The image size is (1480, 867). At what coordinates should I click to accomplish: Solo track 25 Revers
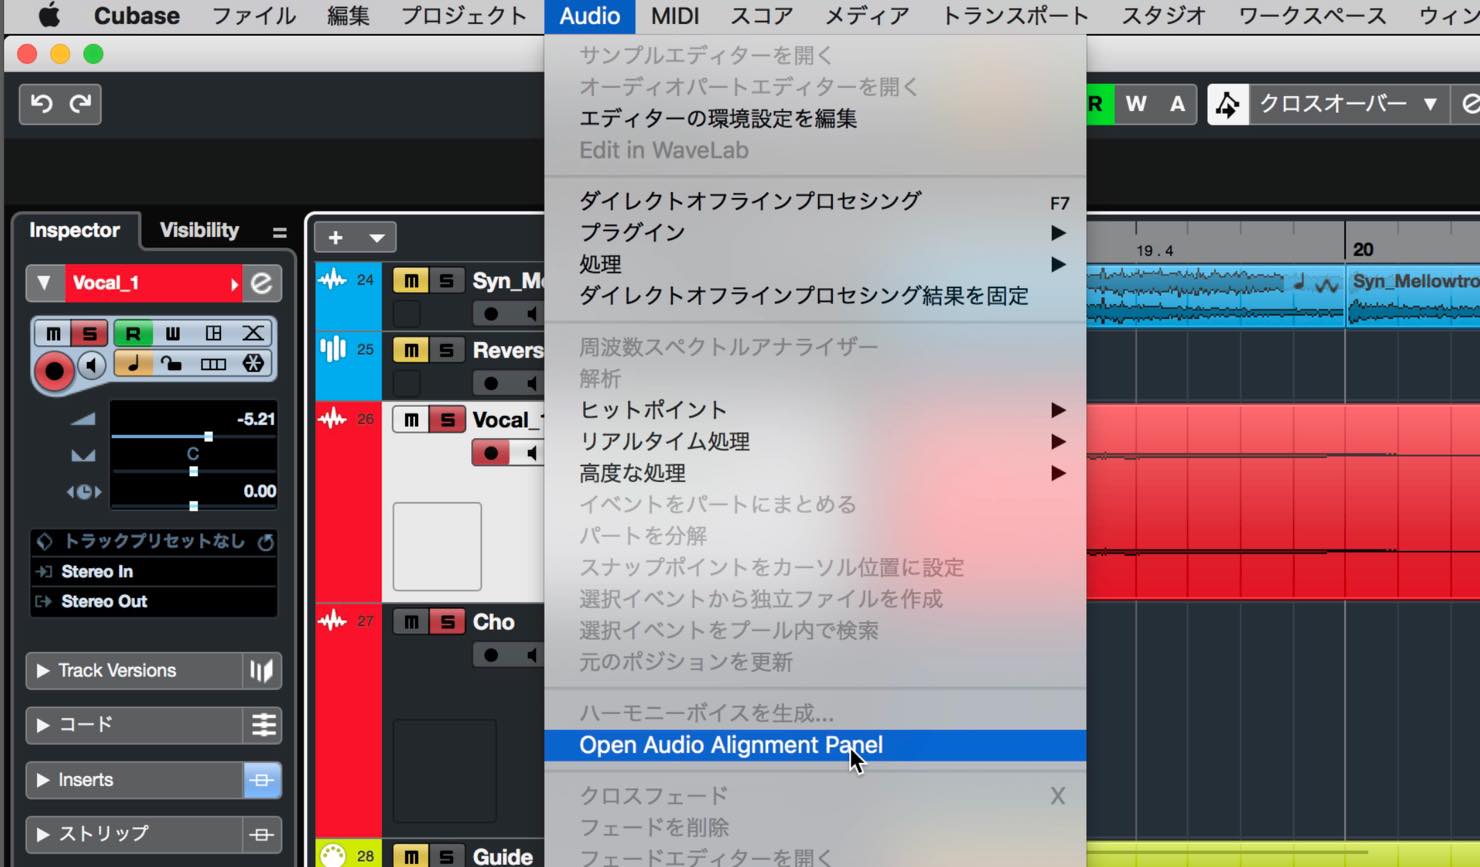coord(447,350)
